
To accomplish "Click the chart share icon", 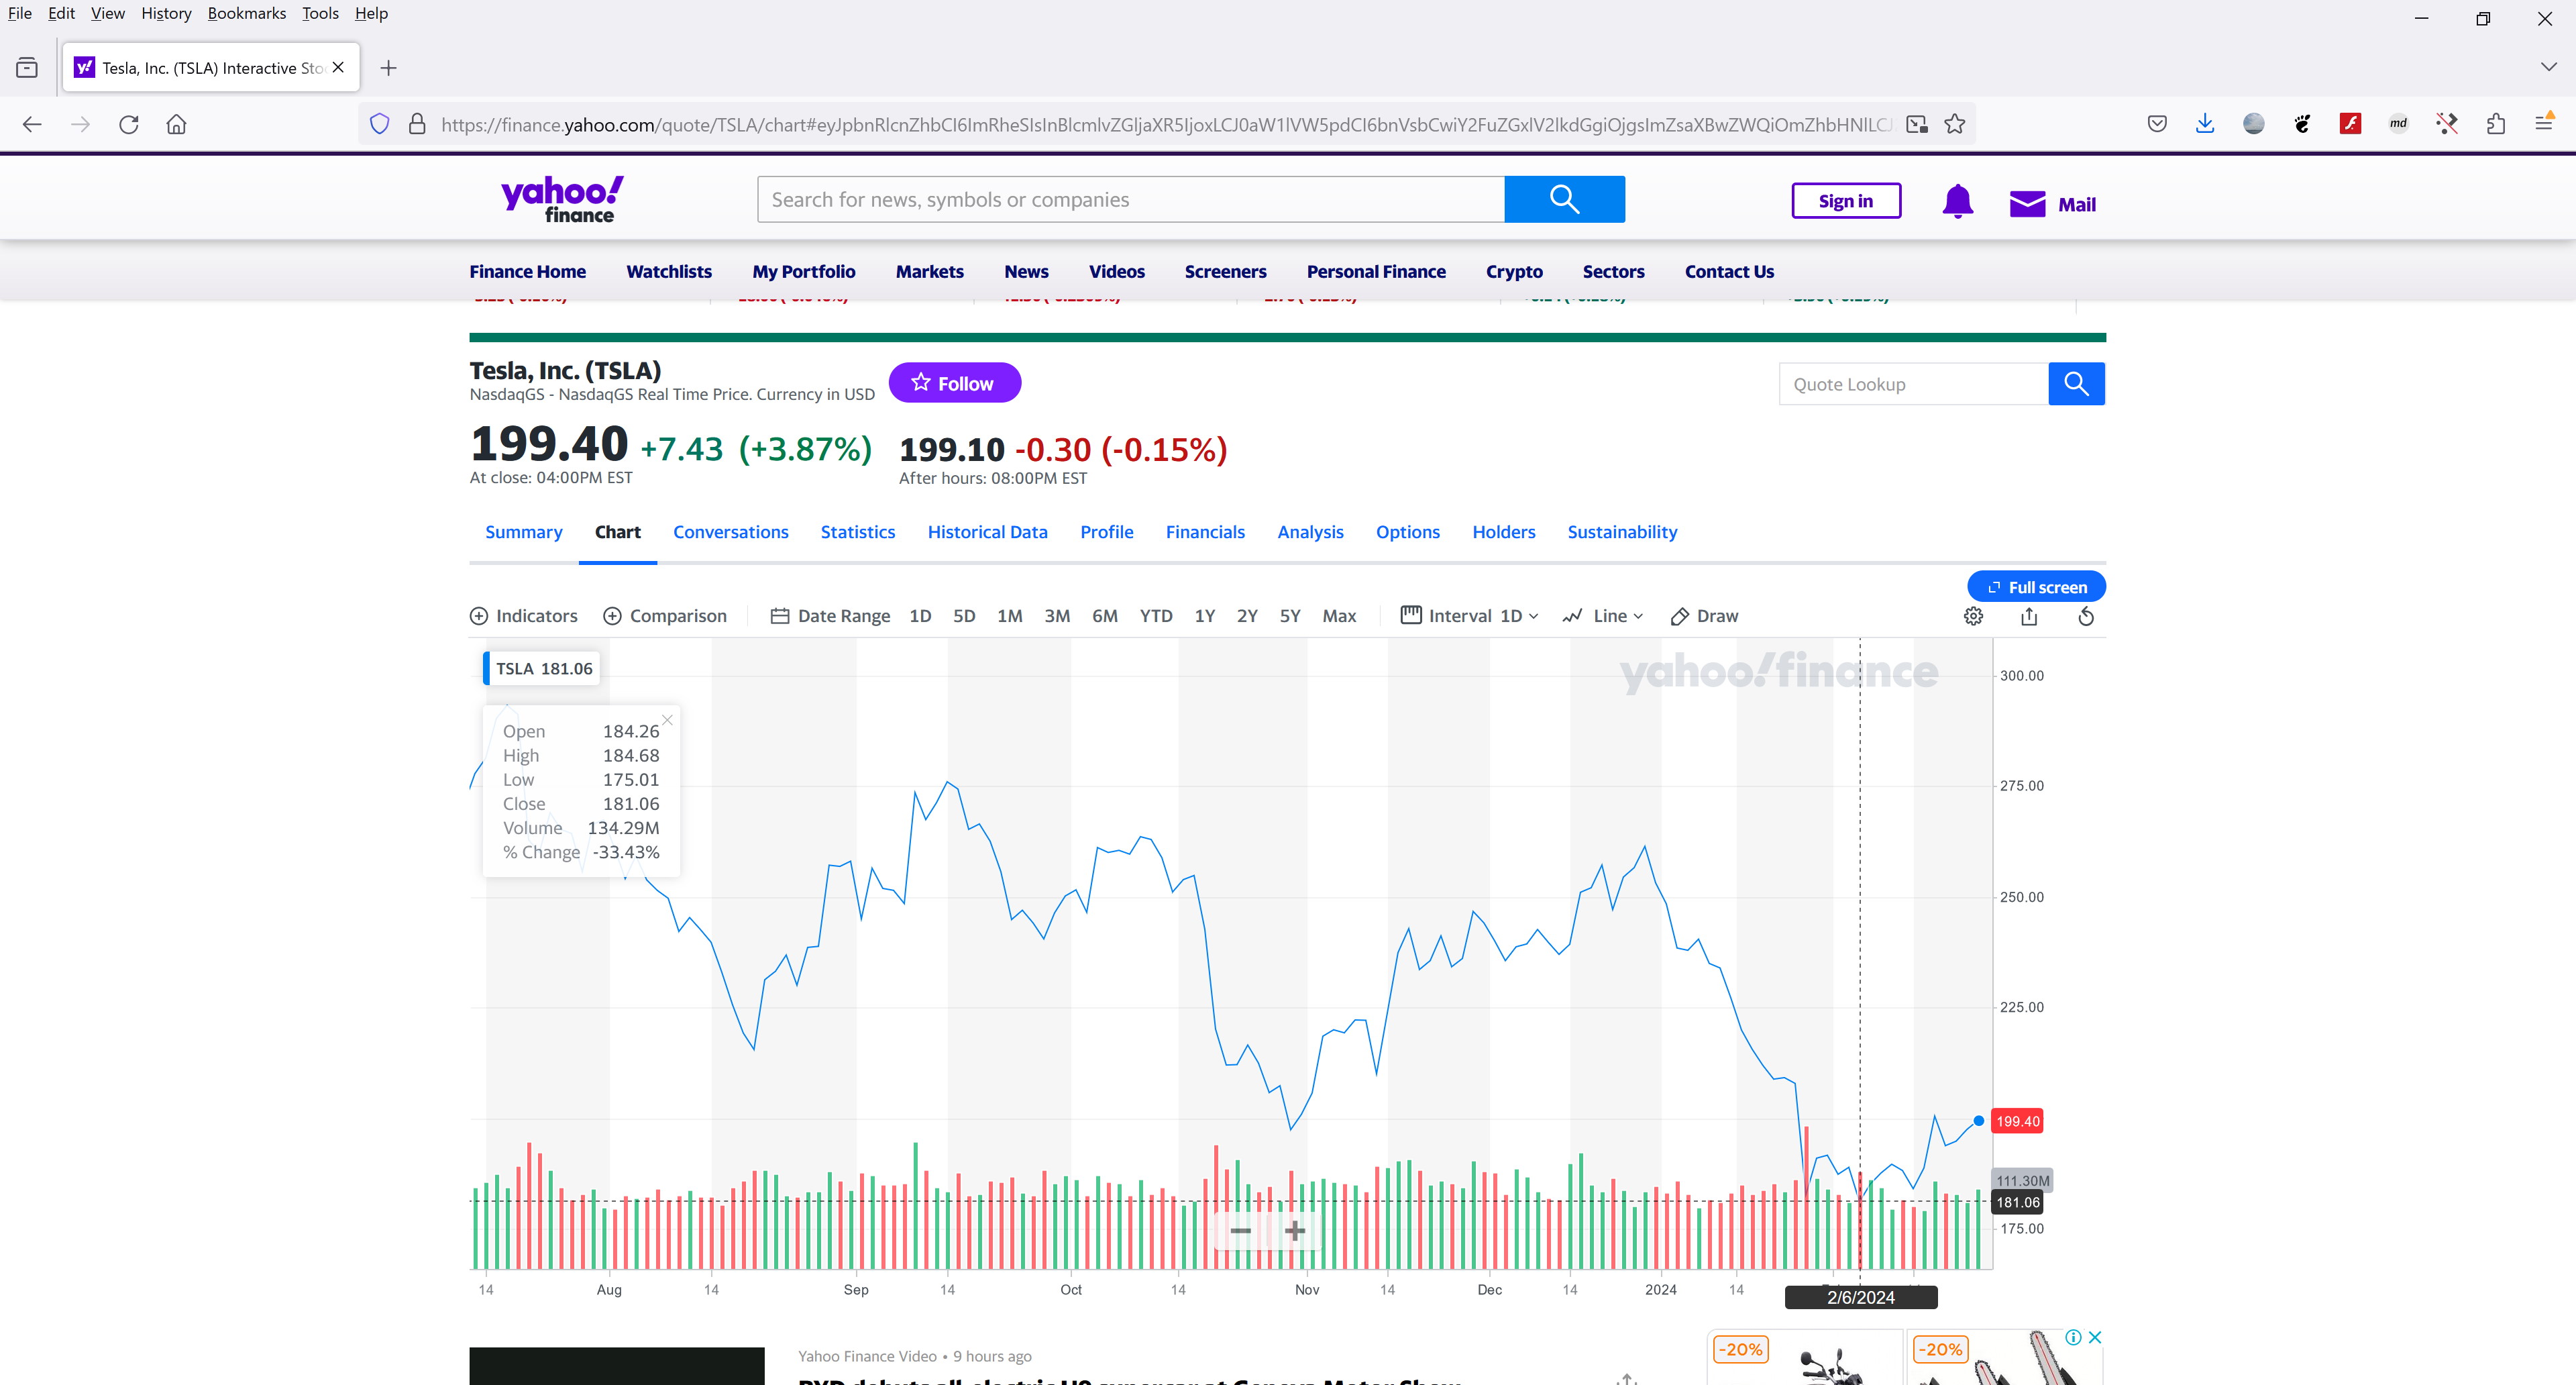I will [2029, 616].
